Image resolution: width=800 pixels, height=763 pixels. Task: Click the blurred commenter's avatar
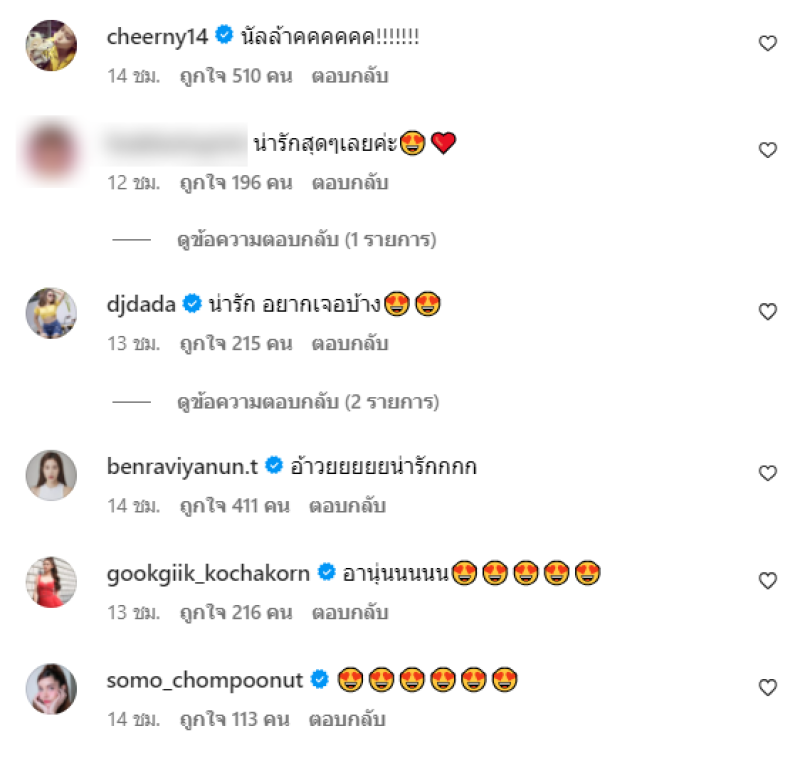[x=51, y=152]
